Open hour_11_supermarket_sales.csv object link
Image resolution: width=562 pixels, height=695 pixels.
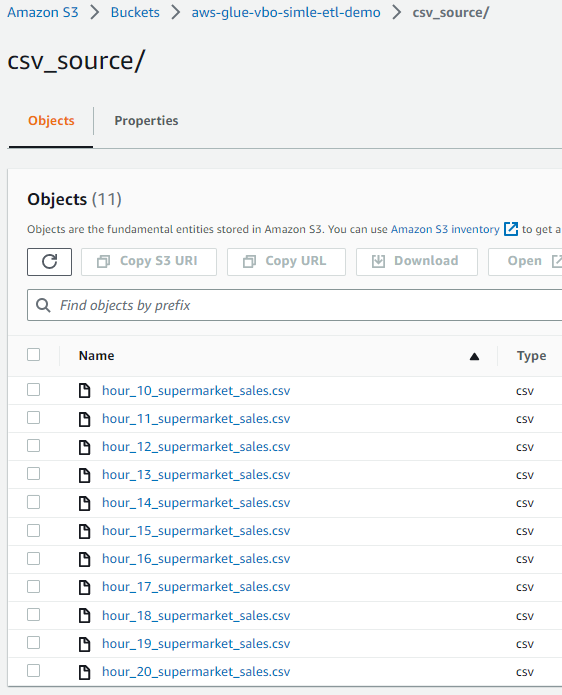coord(196,419)
